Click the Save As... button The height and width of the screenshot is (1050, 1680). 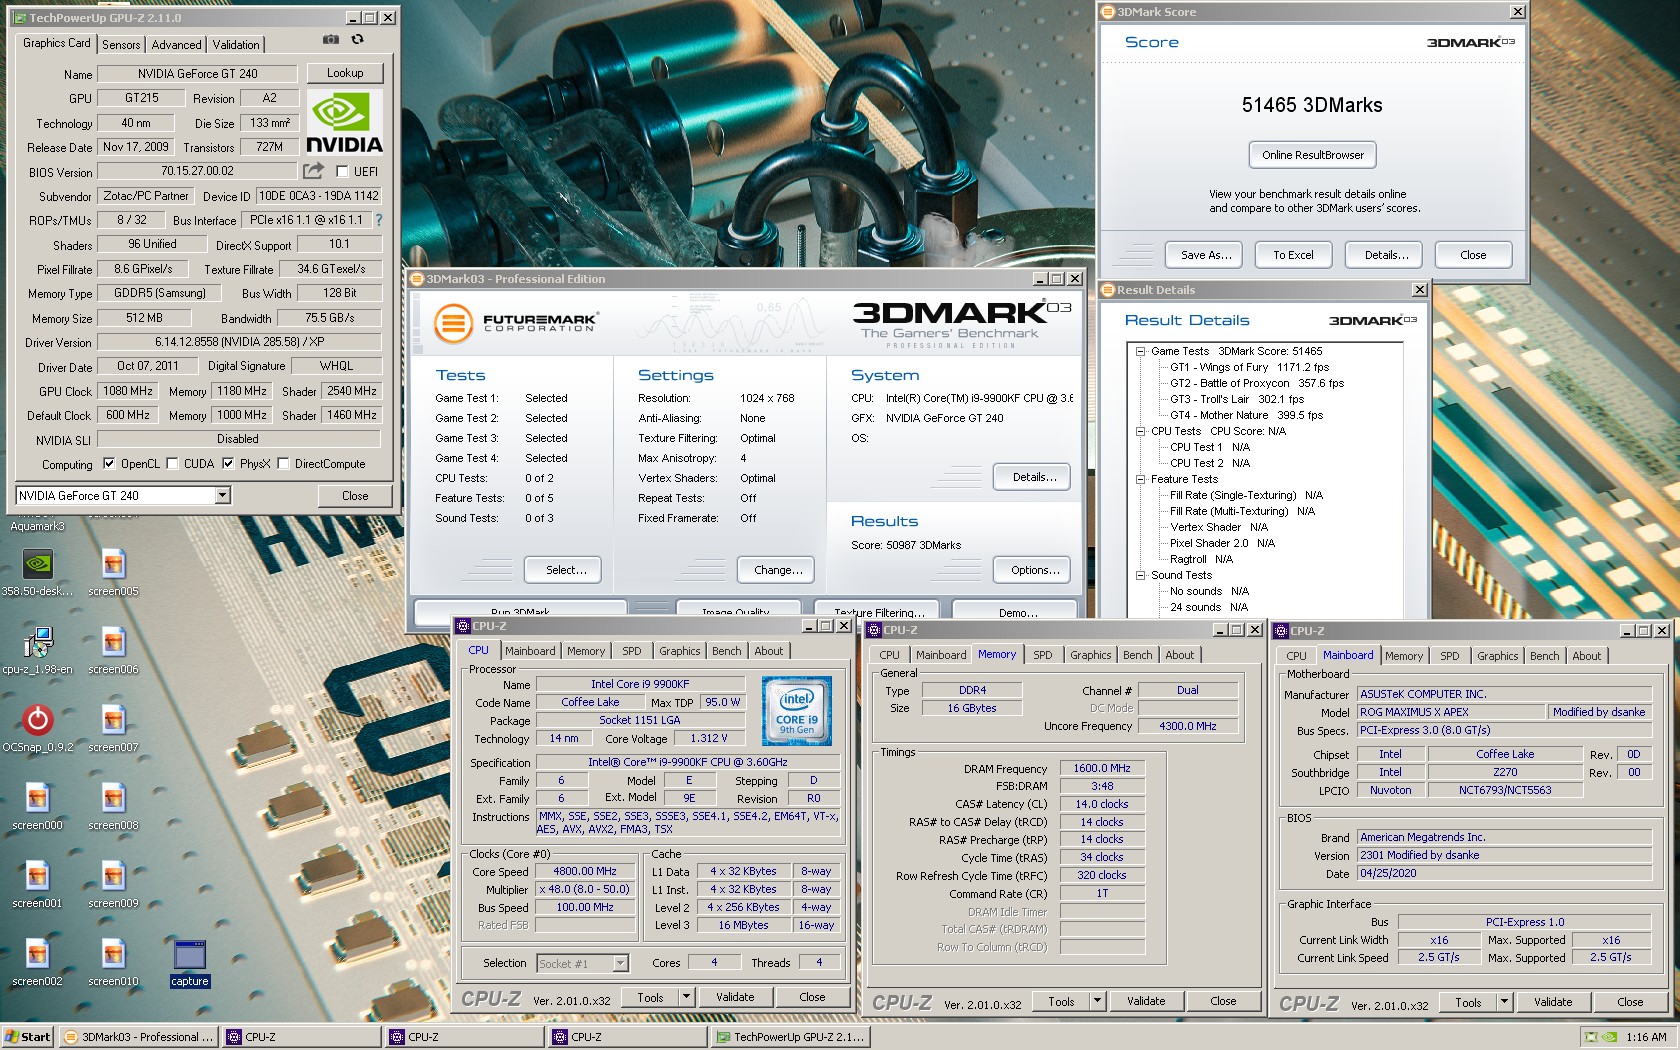tap(1204, 255)
